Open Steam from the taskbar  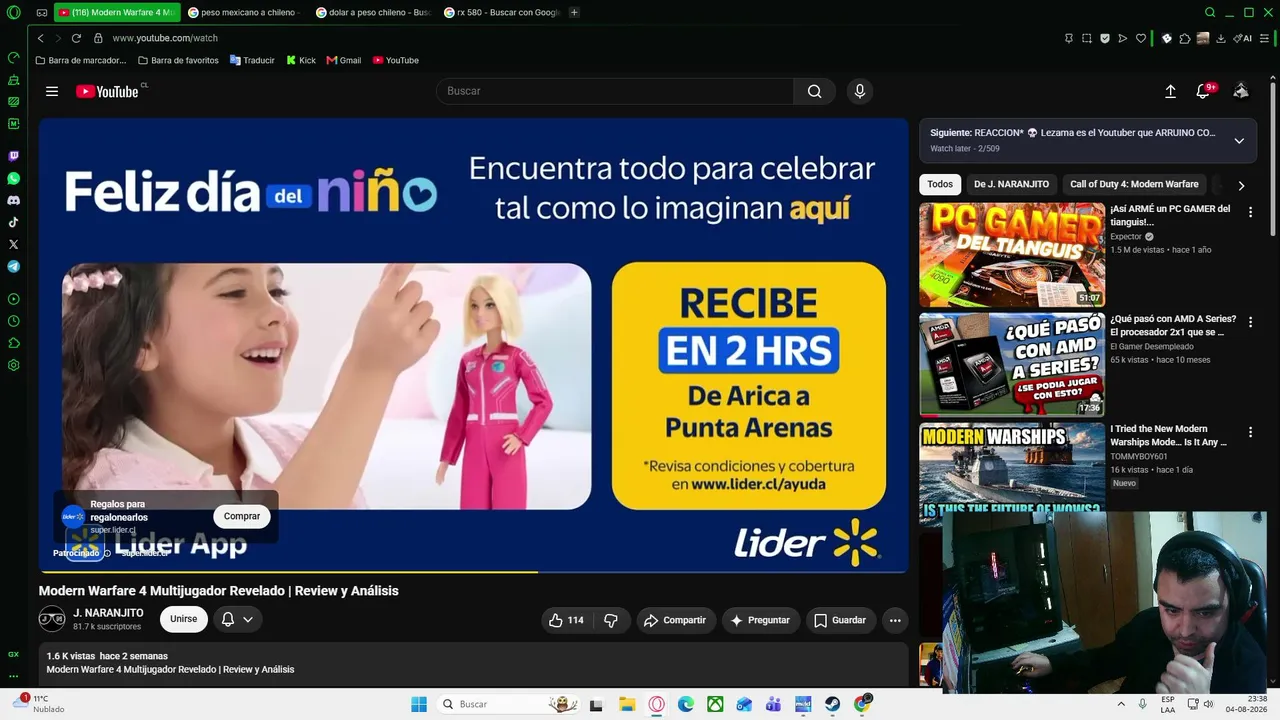(x=832, y=704)
